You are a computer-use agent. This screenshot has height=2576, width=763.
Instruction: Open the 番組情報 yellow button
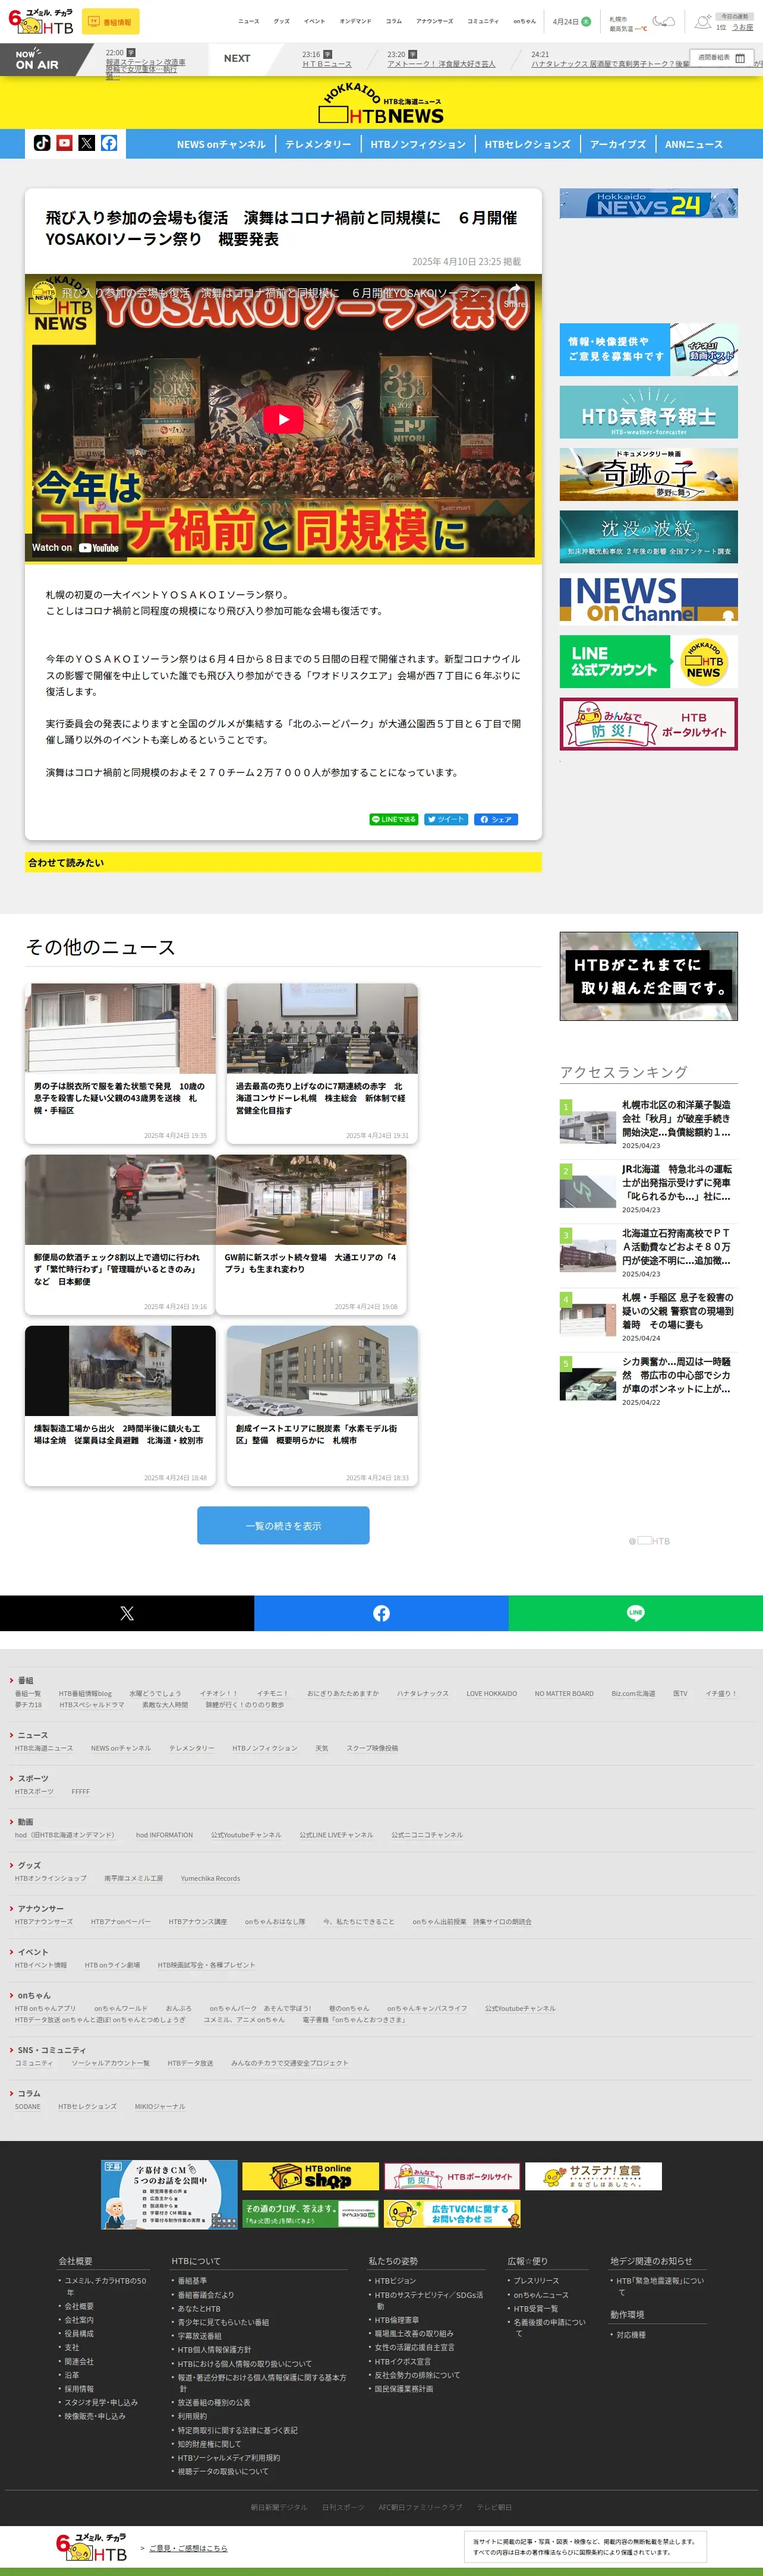click(111, 22)
